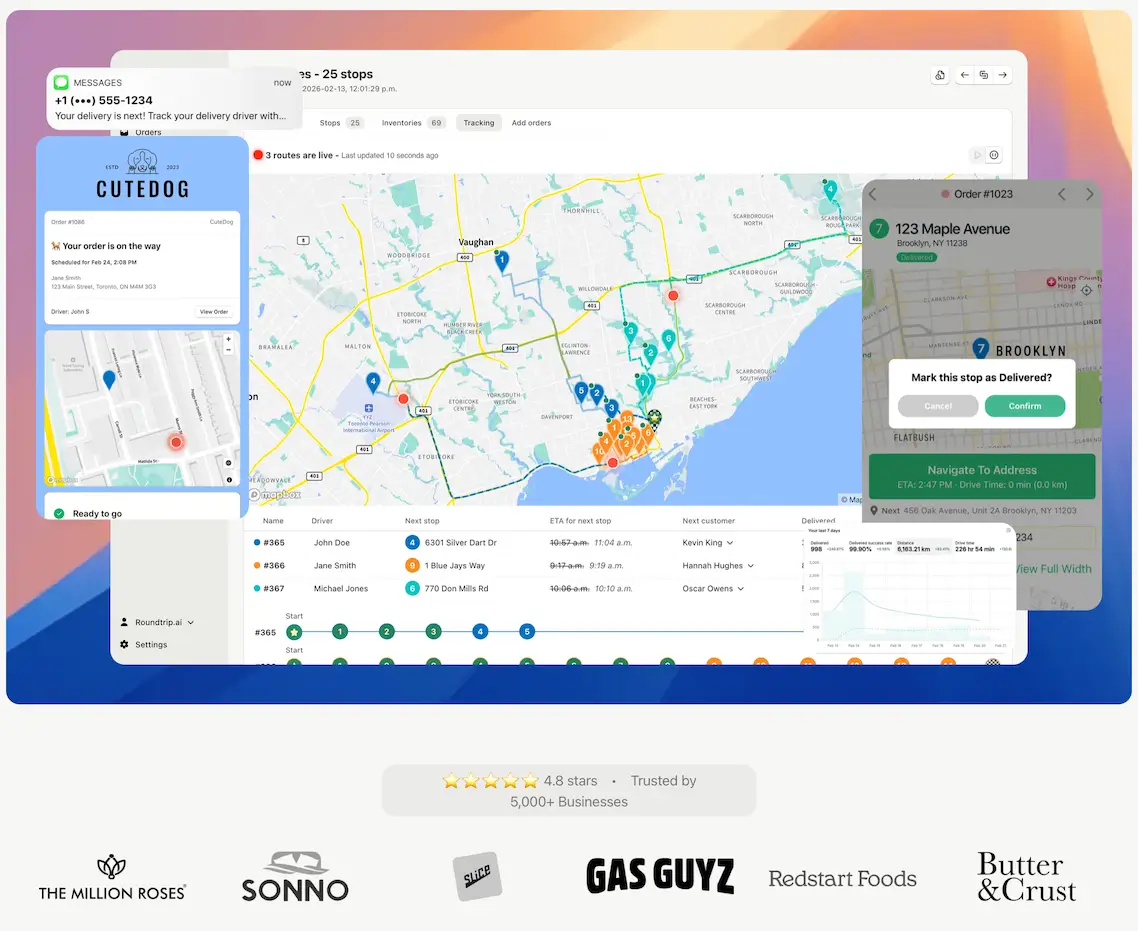The width and height of the screenshot is (1138, 931).
Task: Click The Million Roses logo
Action: pos(112,878)
